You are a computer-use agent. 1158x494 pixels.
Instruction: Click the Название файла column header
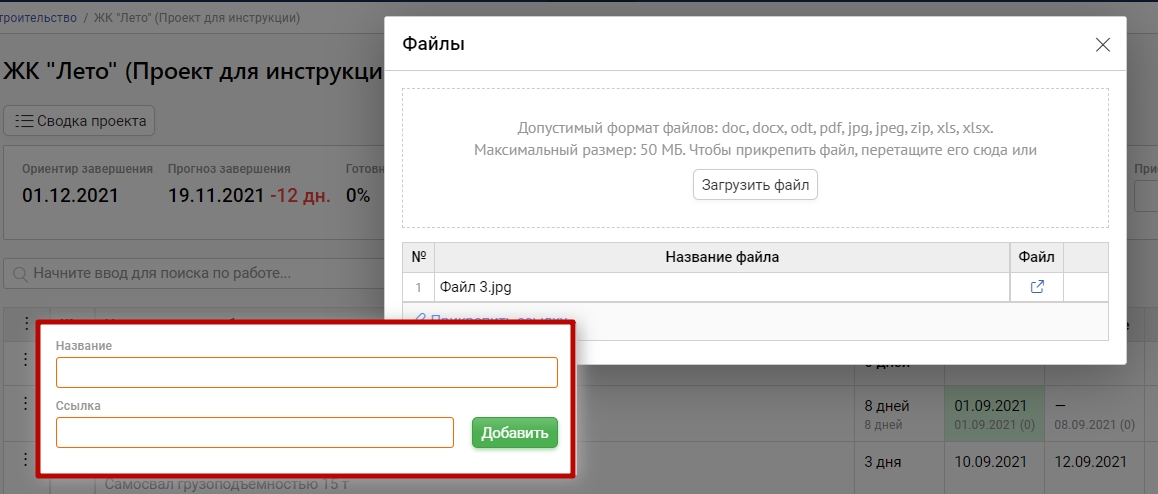[721, 257]
